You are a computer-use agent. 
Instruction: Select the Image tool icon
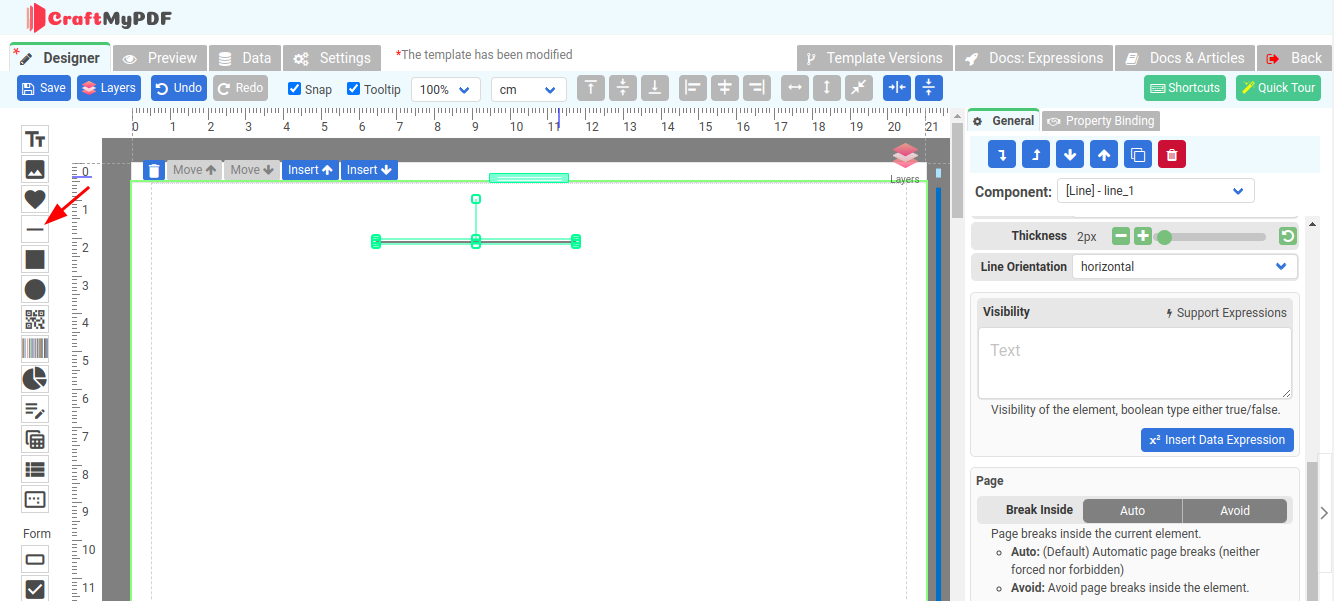35,170
